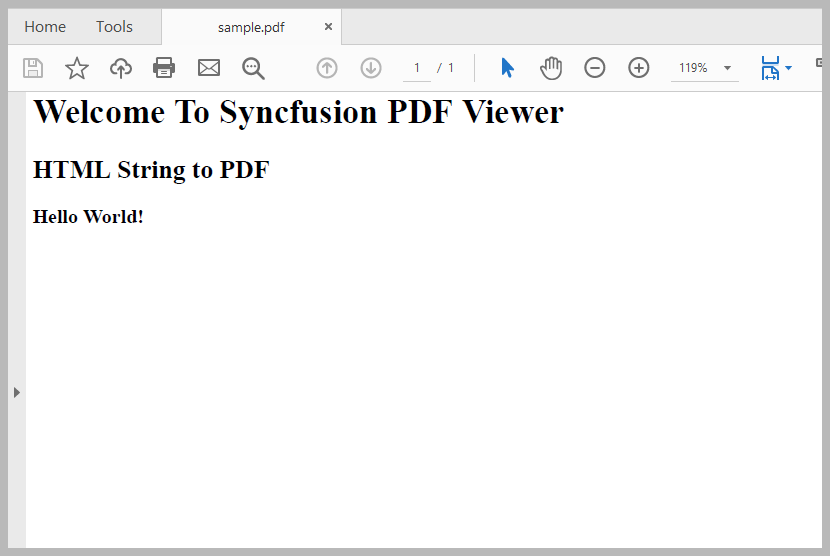This screenshot has width=830, height=556.
Task: Upload file using cloud arrow icon
Action: coord(121,68)
